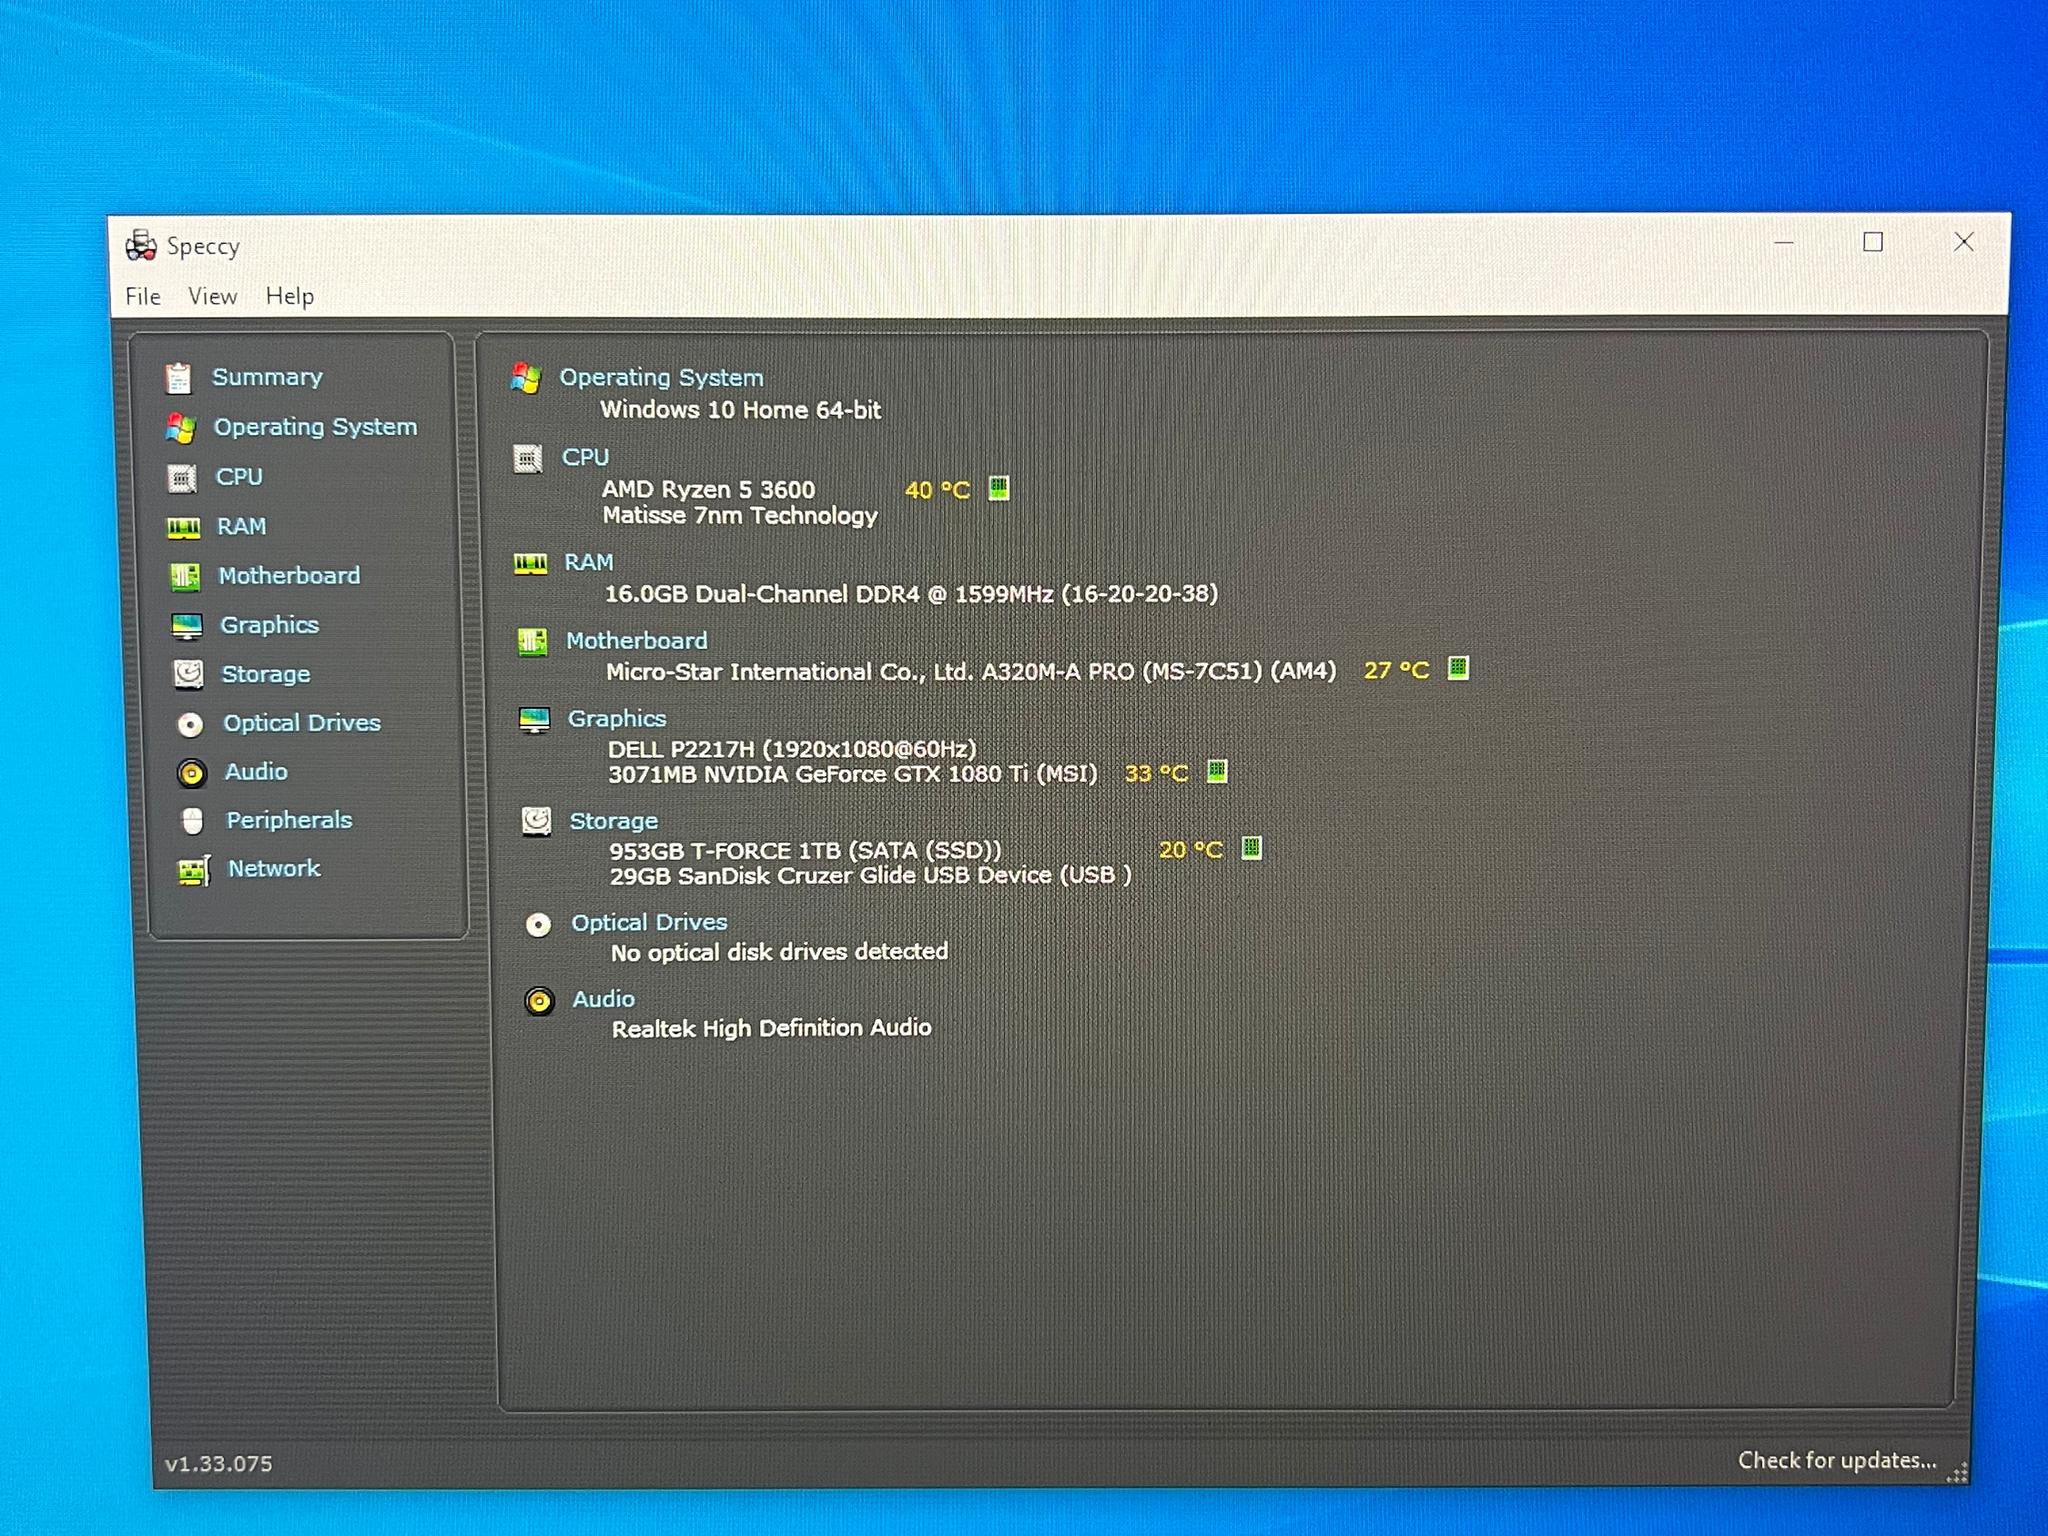Click the Network card icon in sidebar
The image size is (2048, 1536).
(x=194, y=870)
